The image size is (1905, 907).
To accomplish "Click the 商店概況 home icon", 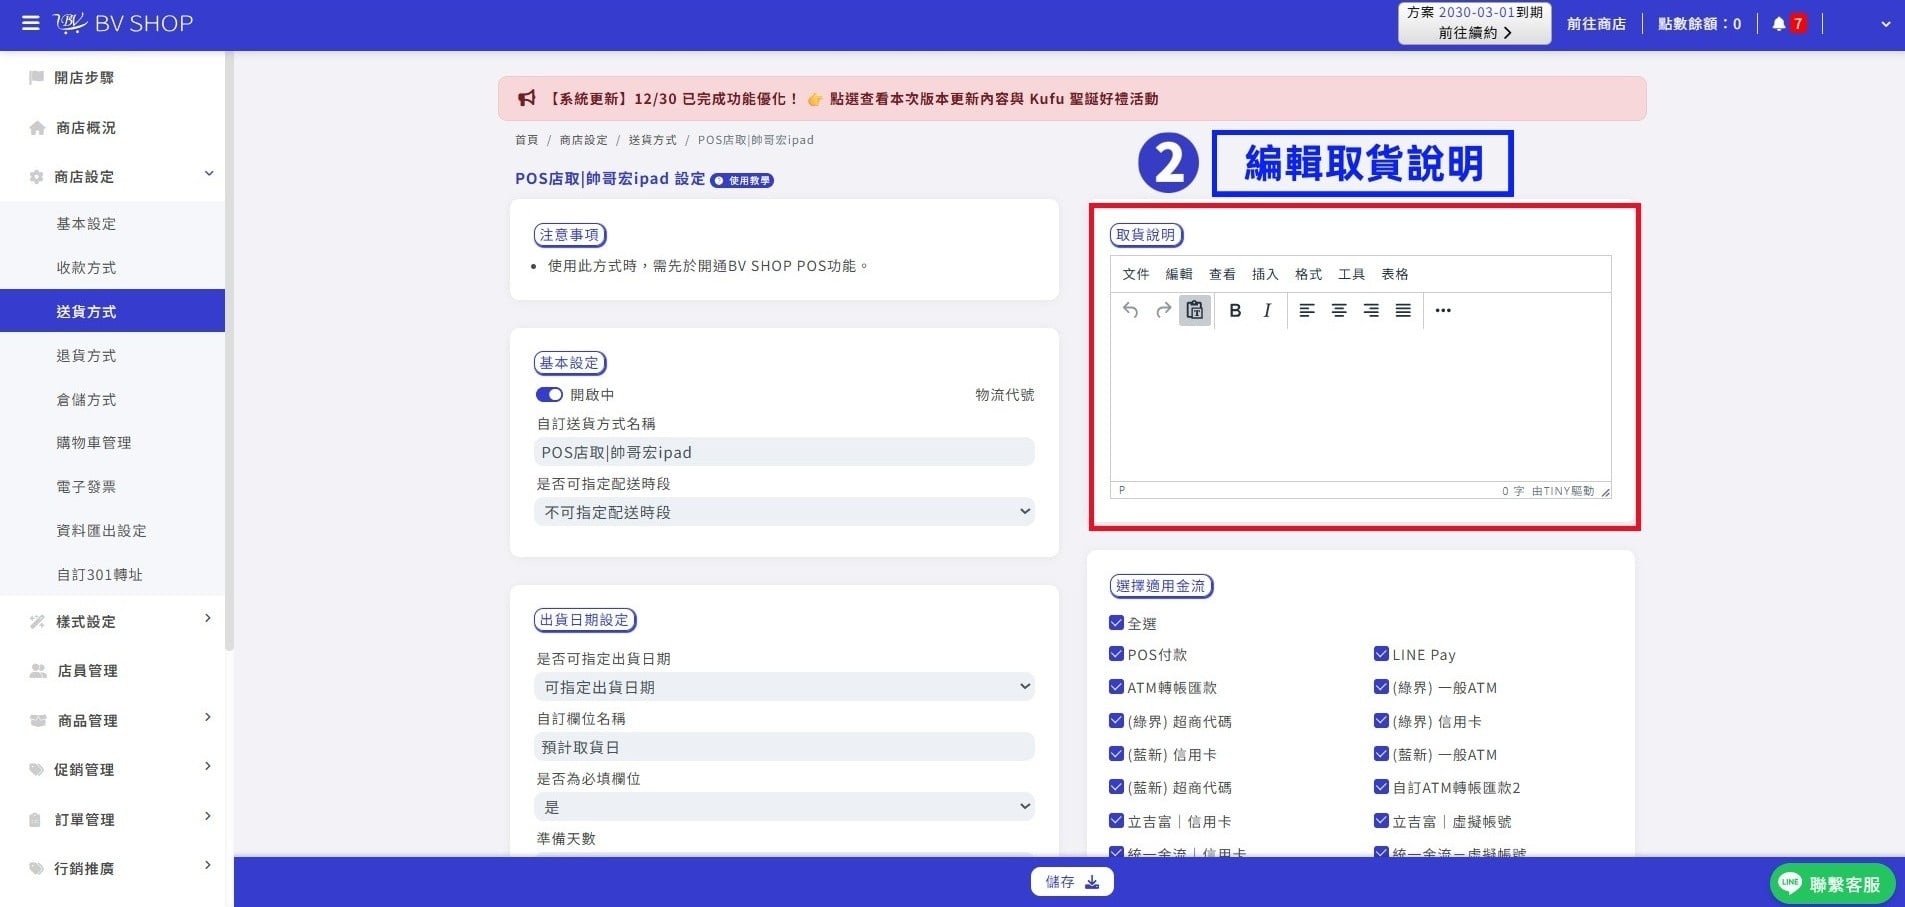I will click(37, 127).
